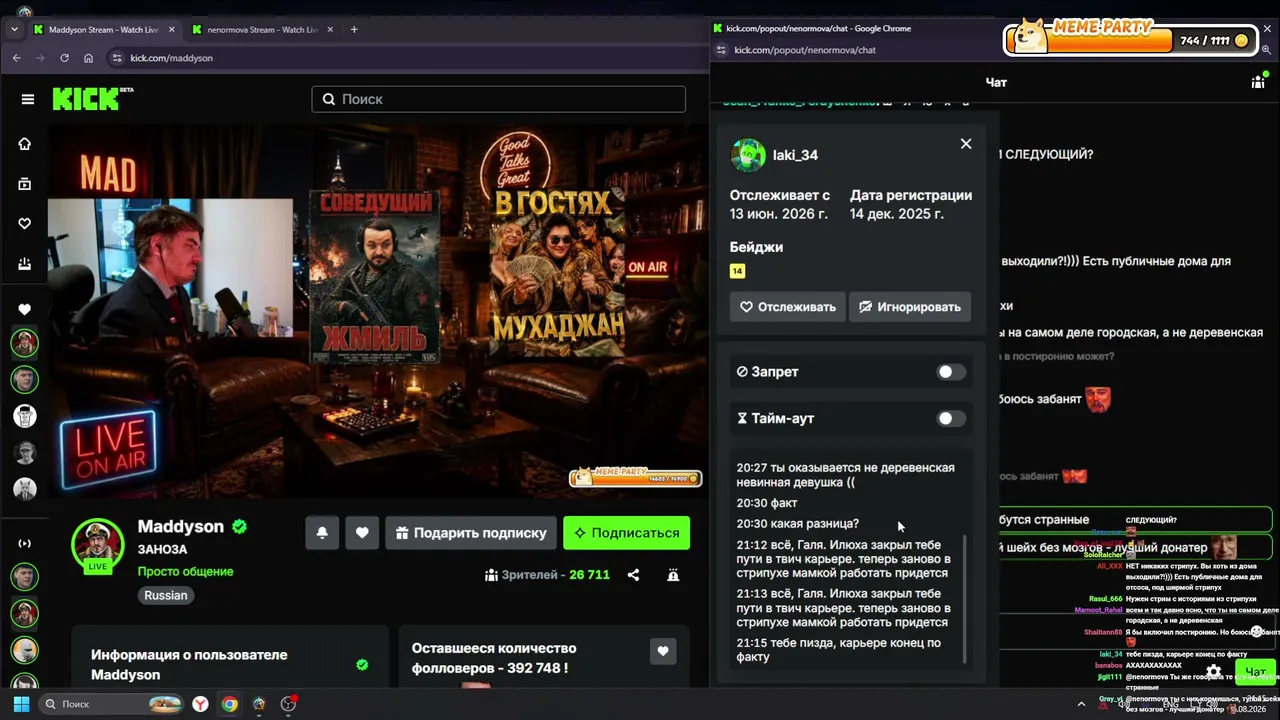This screenshot has height=720, width=1280.
Task: Toggle the Запрет ban switch
Action: [951, 372]
